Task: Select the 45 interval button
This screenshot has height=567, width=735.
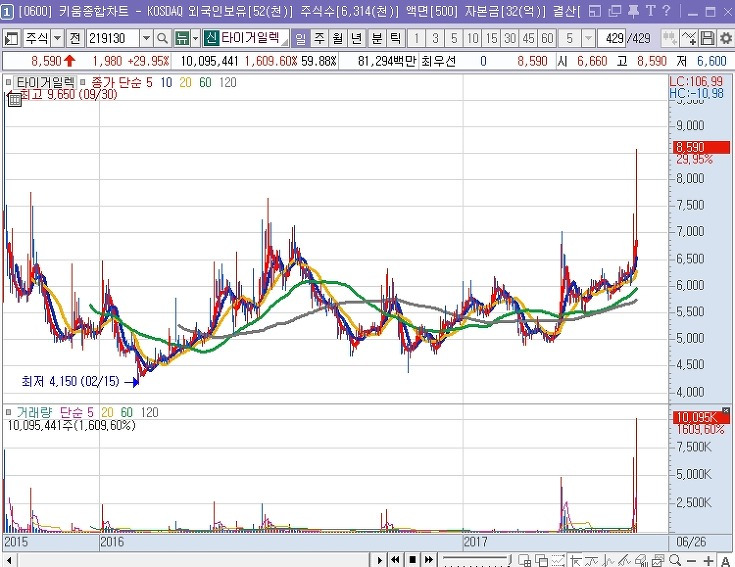Action: point(529,38)
